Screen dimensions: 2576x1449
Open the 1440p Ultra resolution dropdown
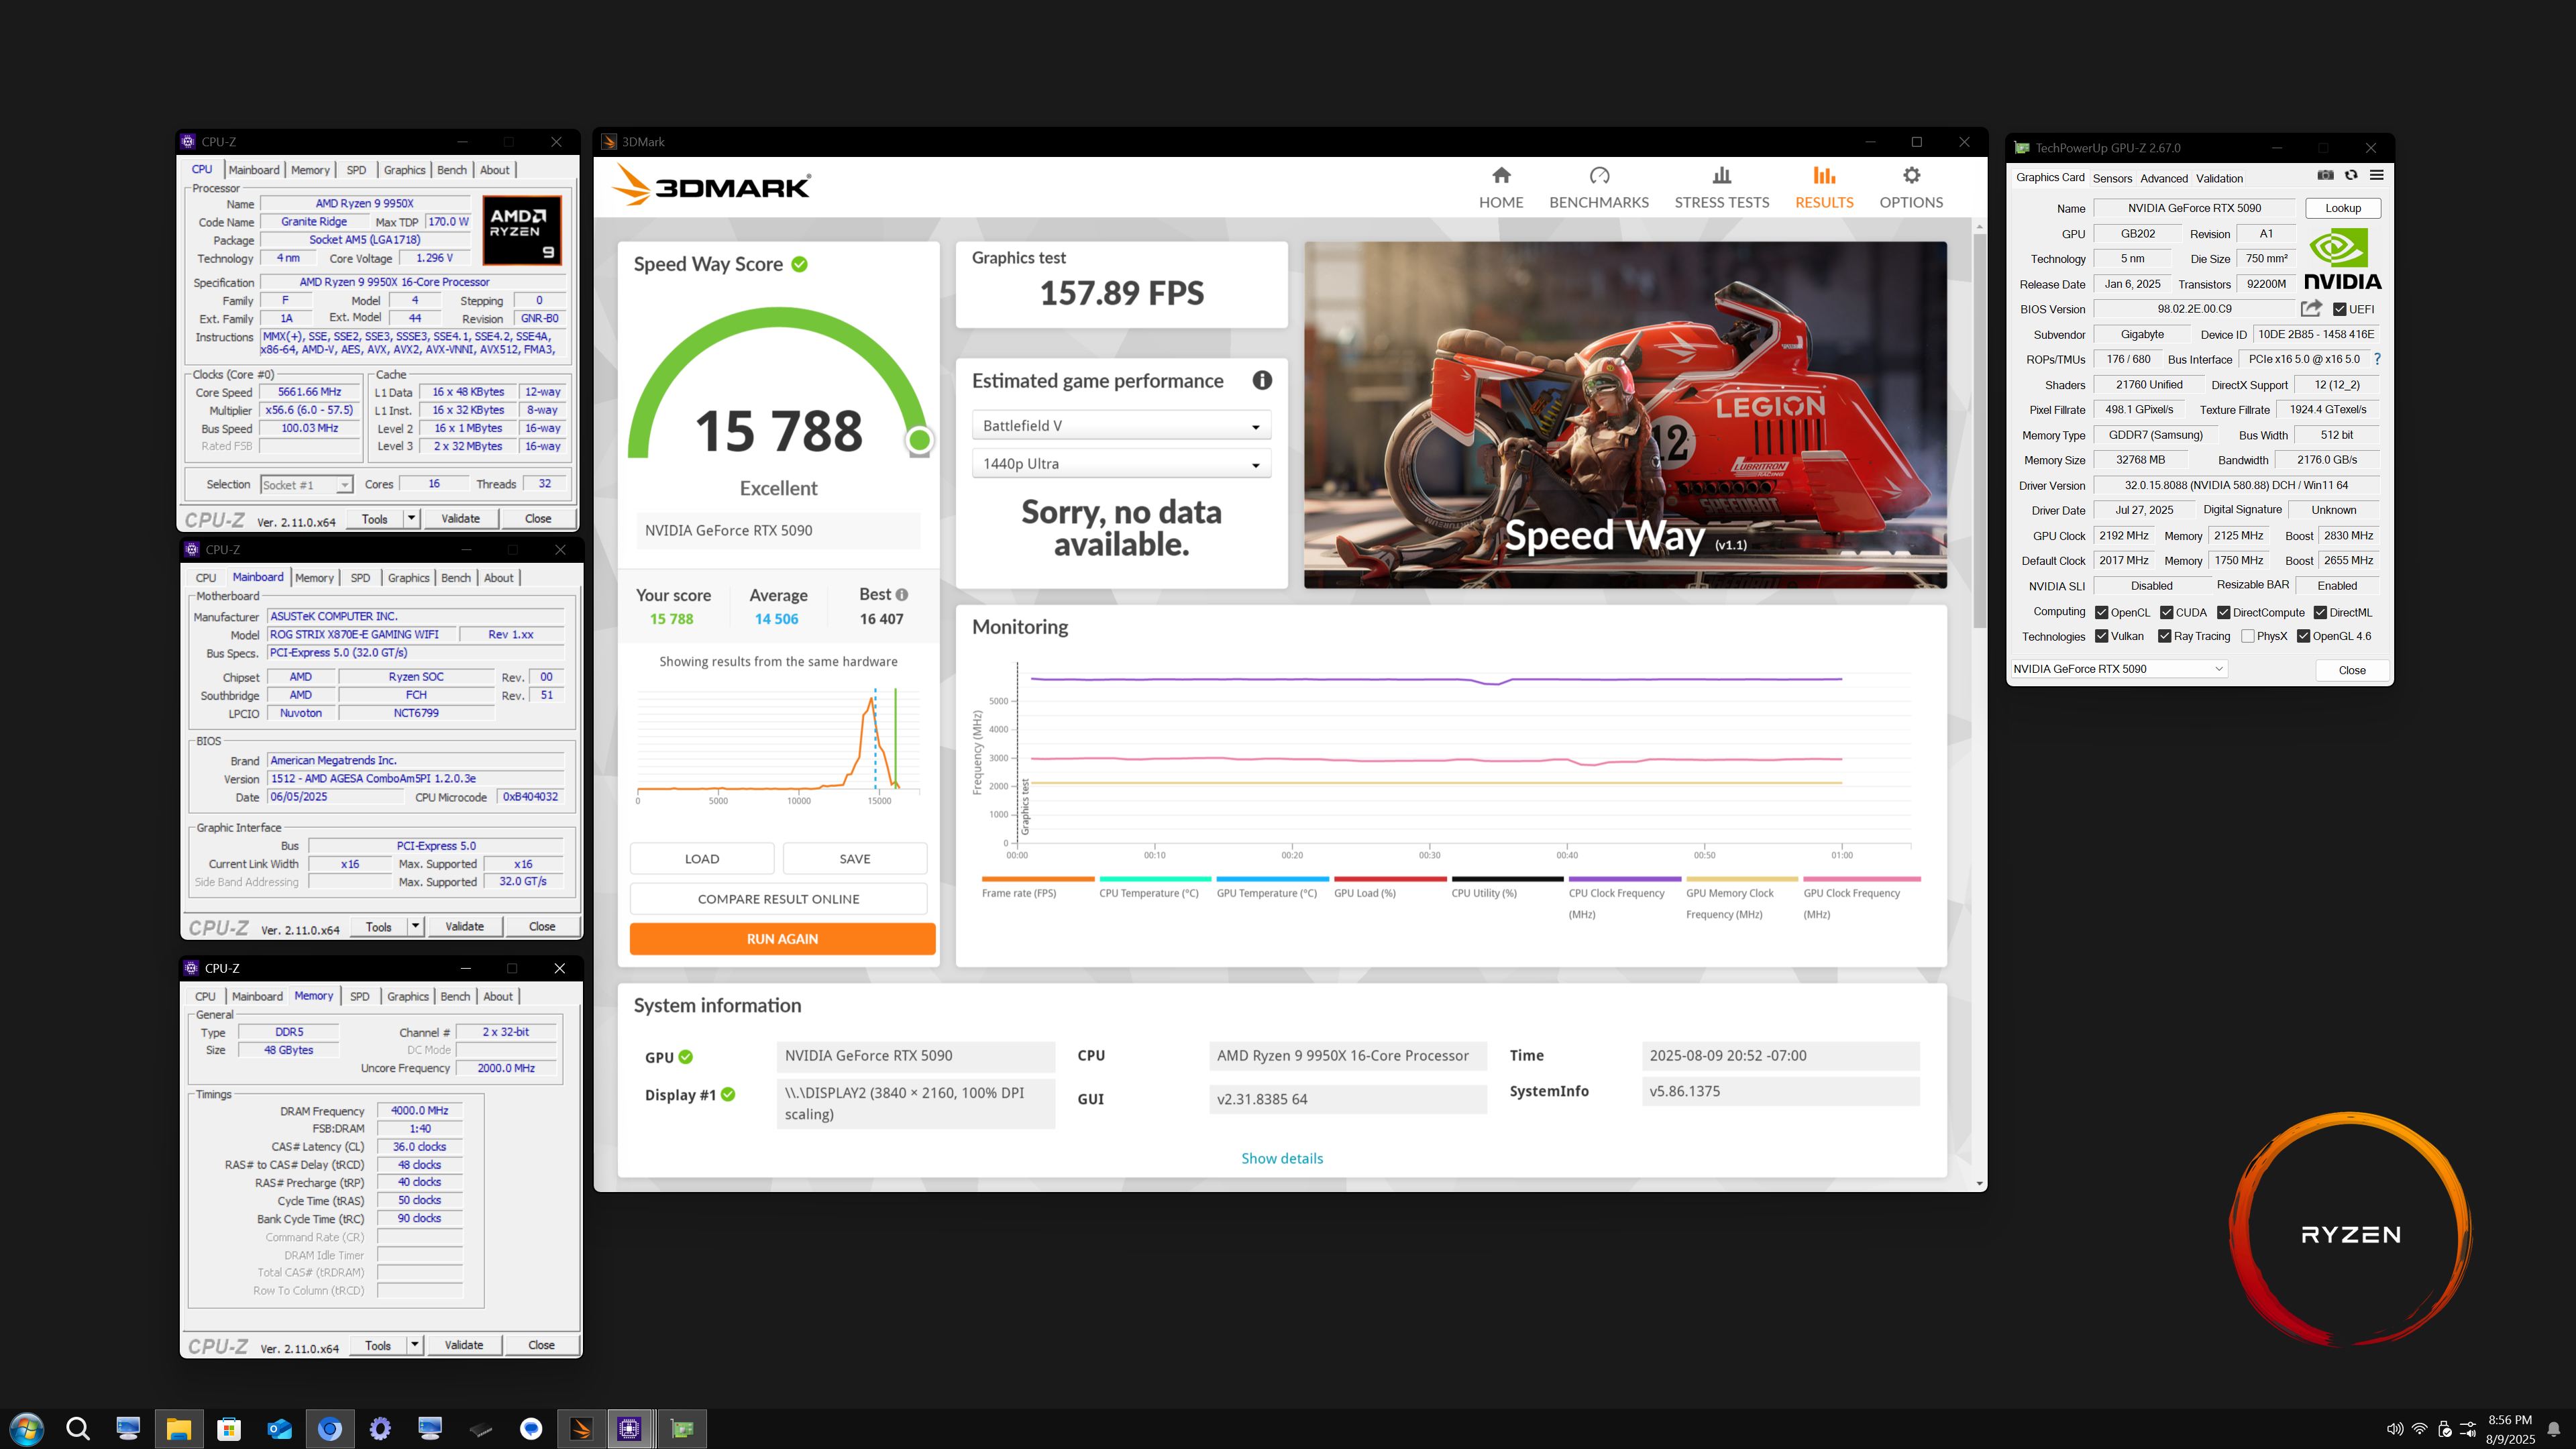[1121, 464]
